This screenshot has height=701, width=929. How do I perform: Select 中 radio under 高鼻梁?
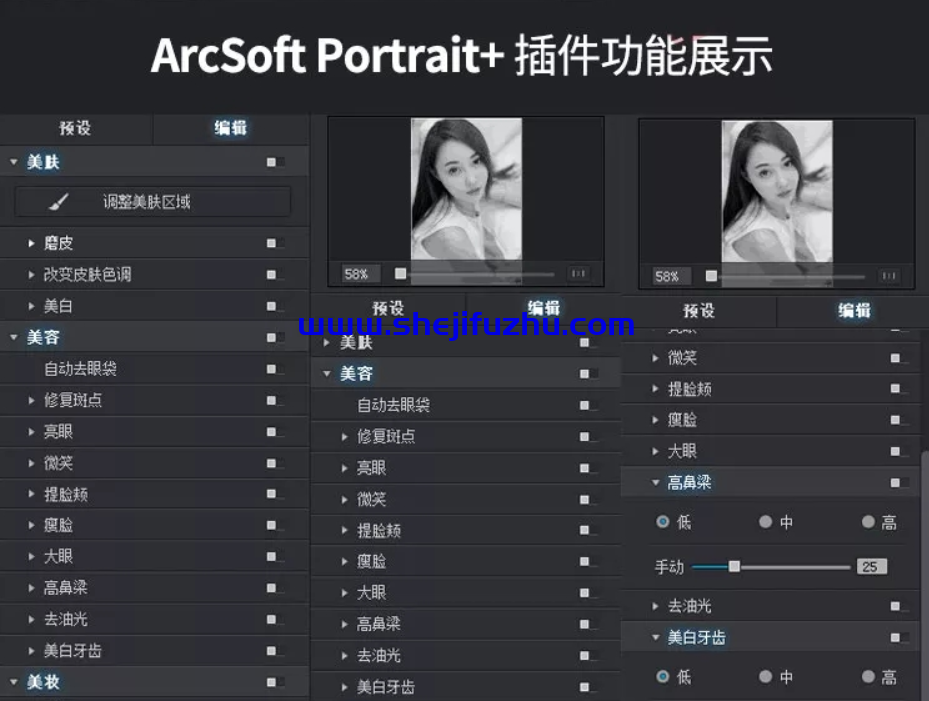(x=765, y=521)
